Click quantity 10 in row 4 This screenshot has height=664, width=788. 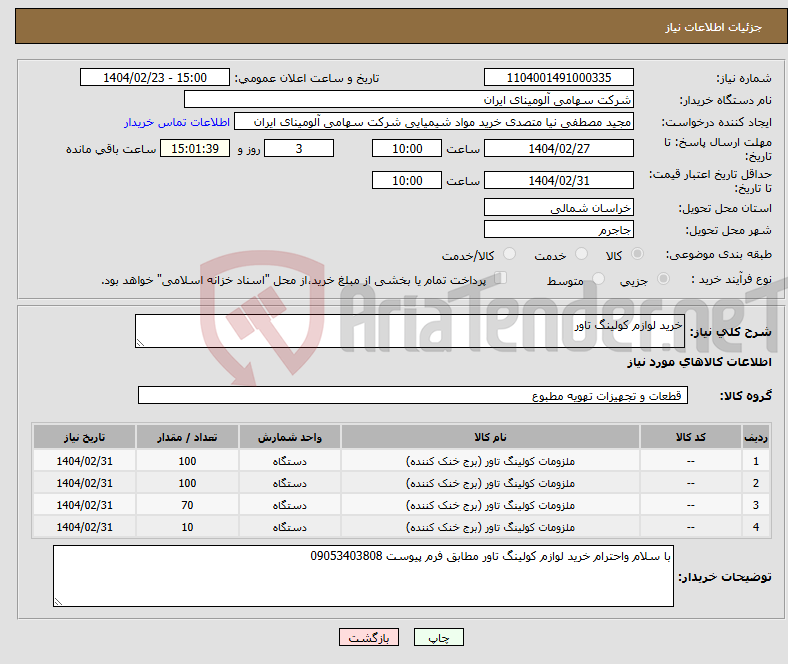pos(187,527)
